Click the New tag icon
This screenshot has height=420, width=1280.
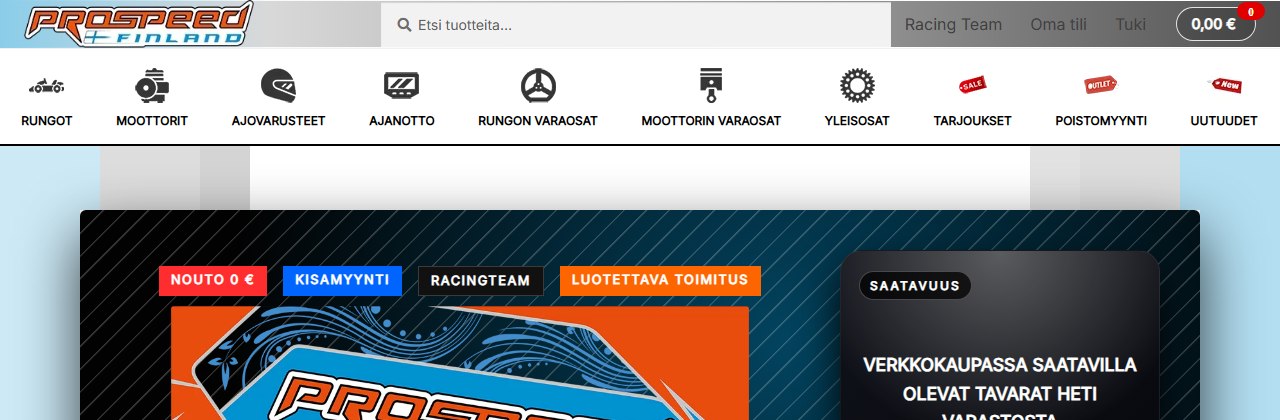[1224, 86]
